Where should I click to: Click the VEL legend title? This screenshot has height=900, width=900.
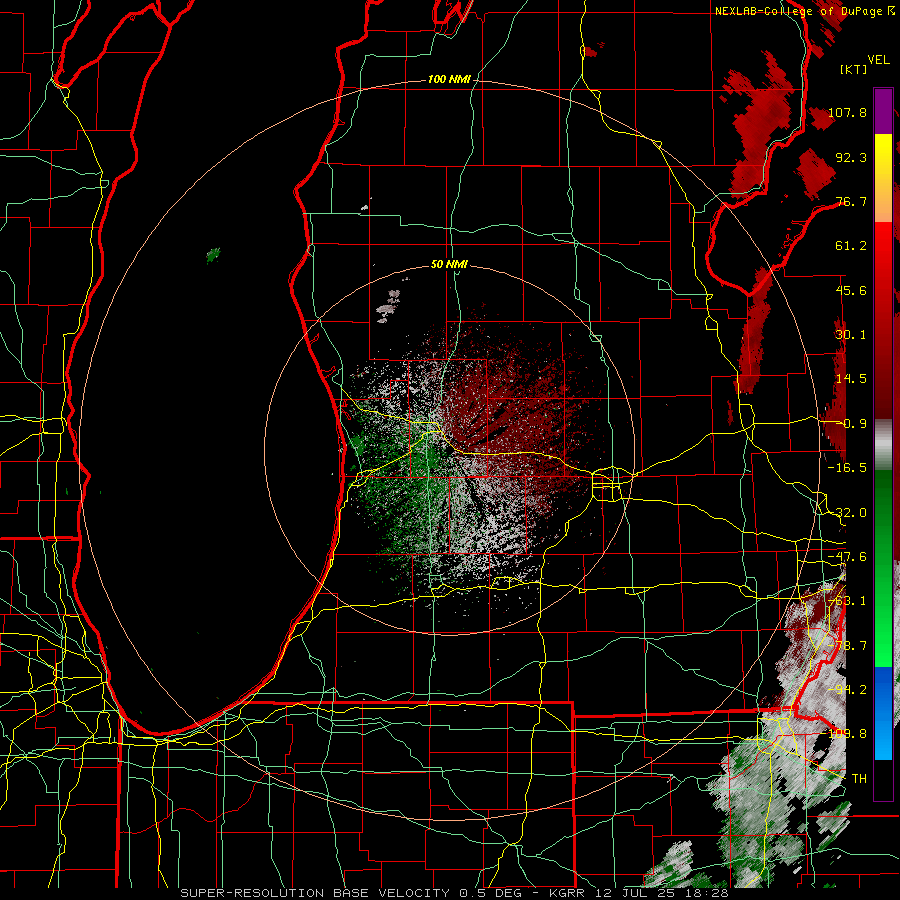[878, 60]
